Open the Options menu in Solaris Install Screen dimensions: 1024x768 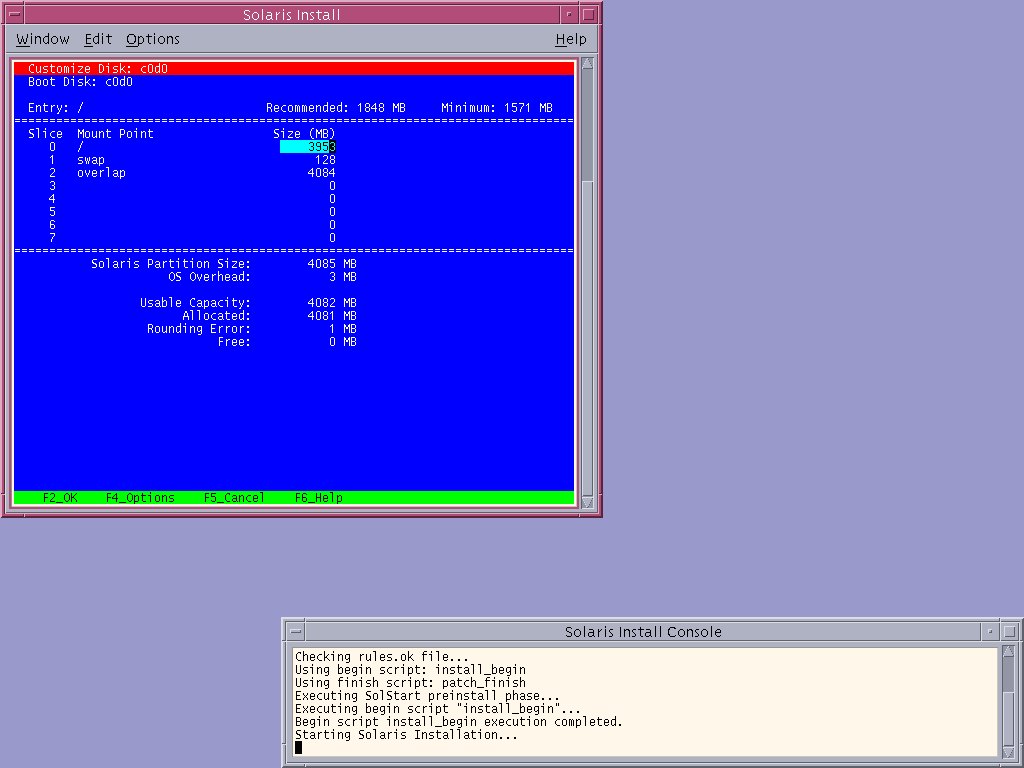[x=152, y=39]
